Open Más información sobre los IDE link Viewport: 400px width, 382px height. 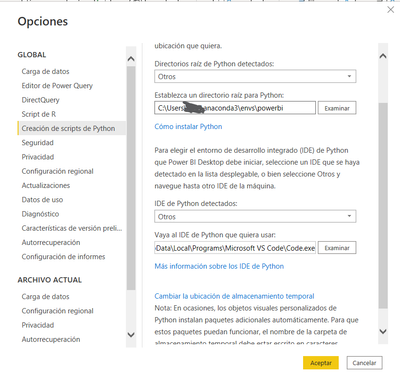click(x=219, y=266)
